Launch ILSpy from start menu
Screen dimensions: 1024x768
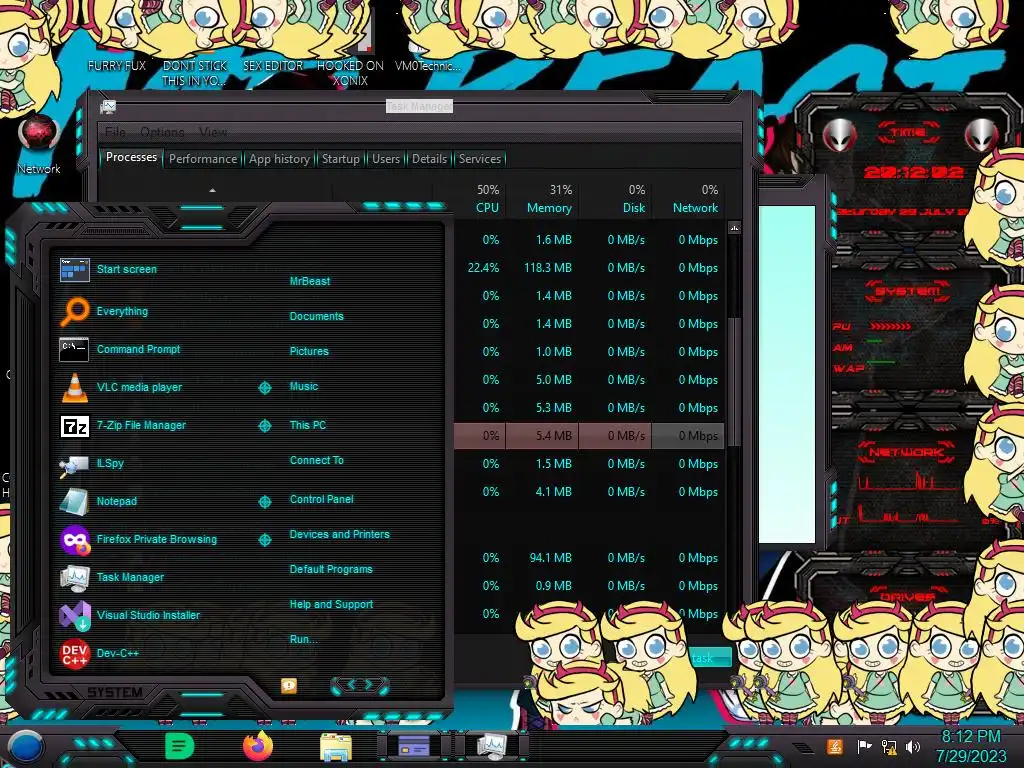pos(74,464)
